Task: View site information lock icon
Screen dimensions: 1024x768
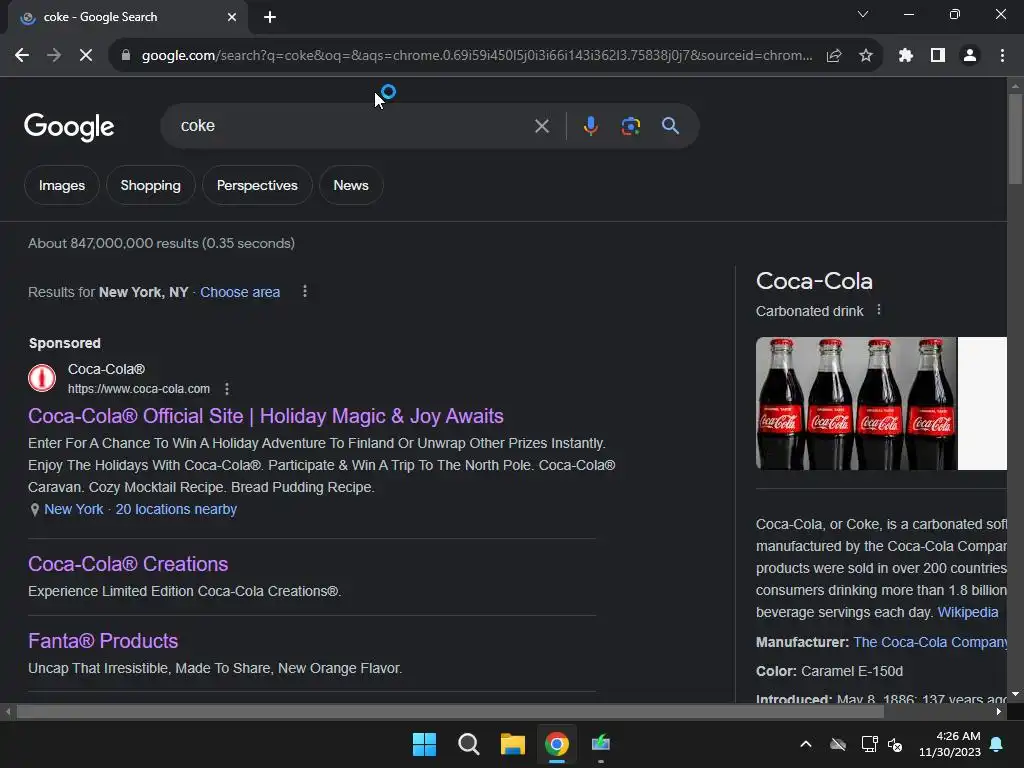Action: pos(125,56)
